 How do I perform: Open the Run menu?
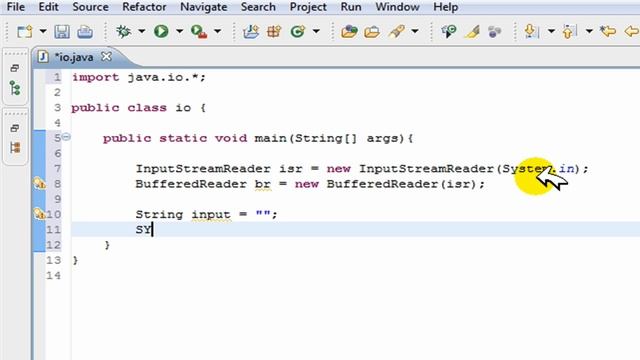(x=351, y=7)
